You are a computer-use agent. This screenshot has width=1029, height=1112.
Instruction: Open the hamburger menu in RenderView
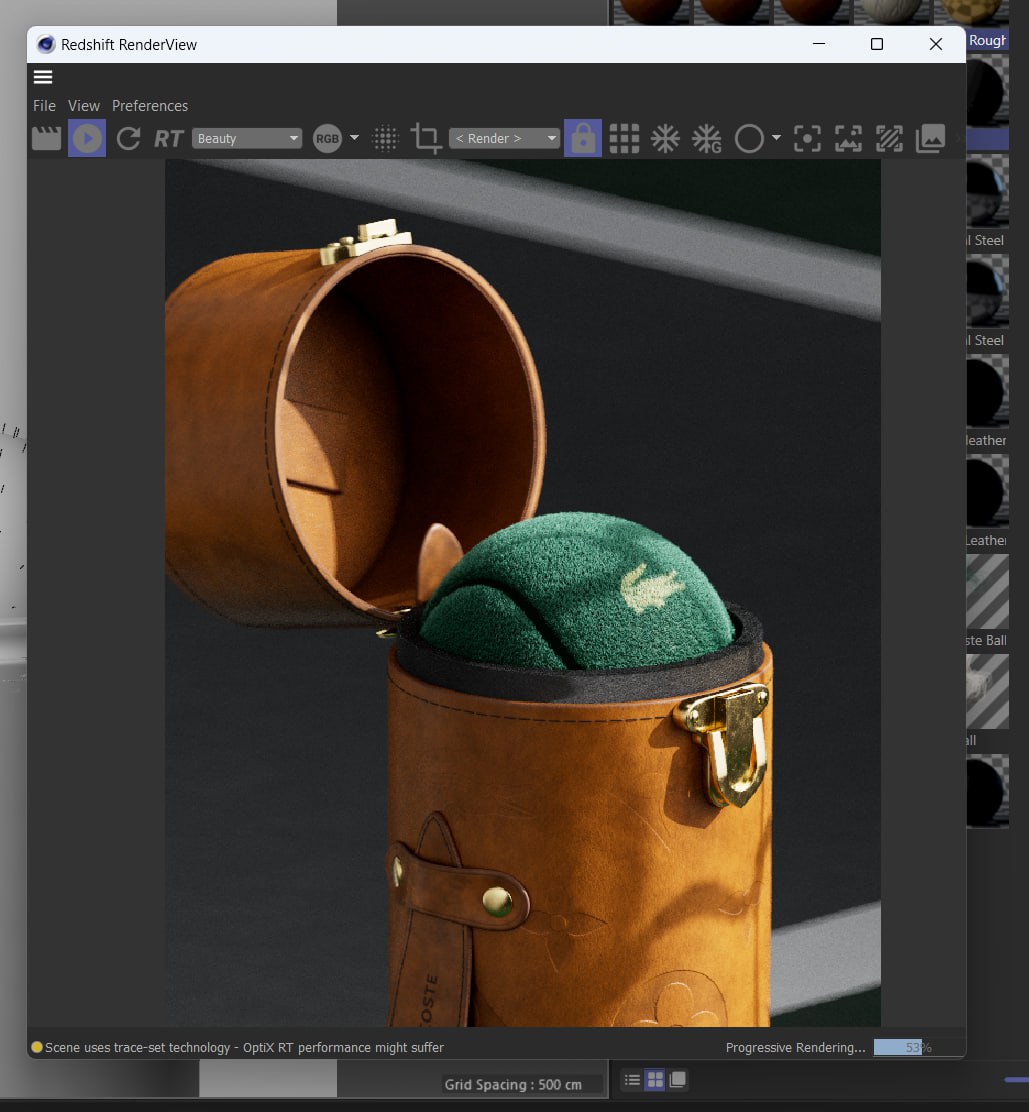tap(43, 77)
